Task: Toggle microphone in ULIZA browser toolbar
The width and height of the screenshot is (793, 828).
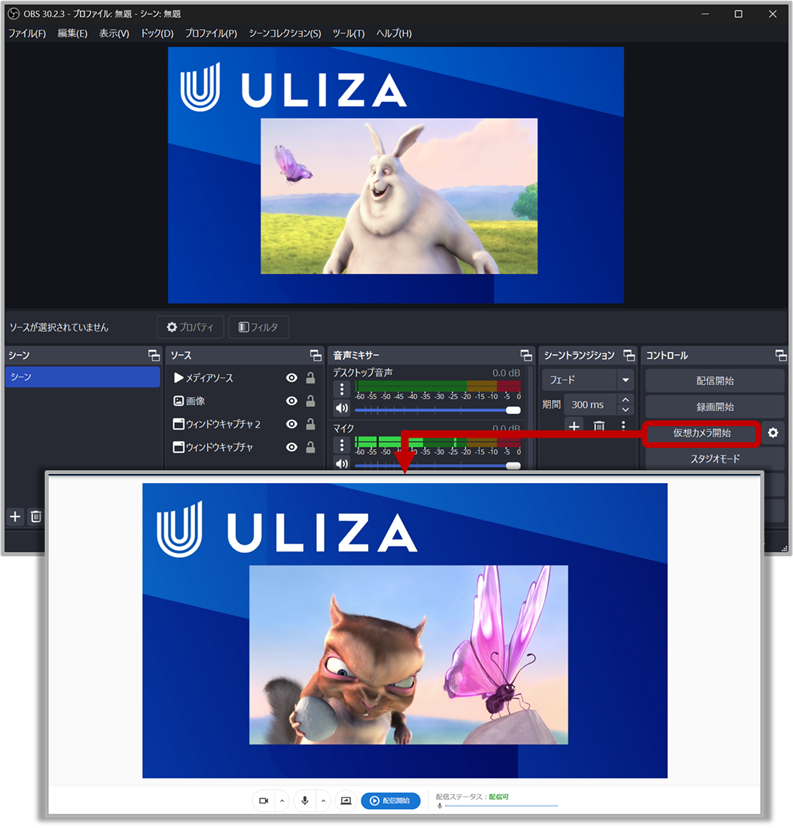Action: (x=305, y=801)
